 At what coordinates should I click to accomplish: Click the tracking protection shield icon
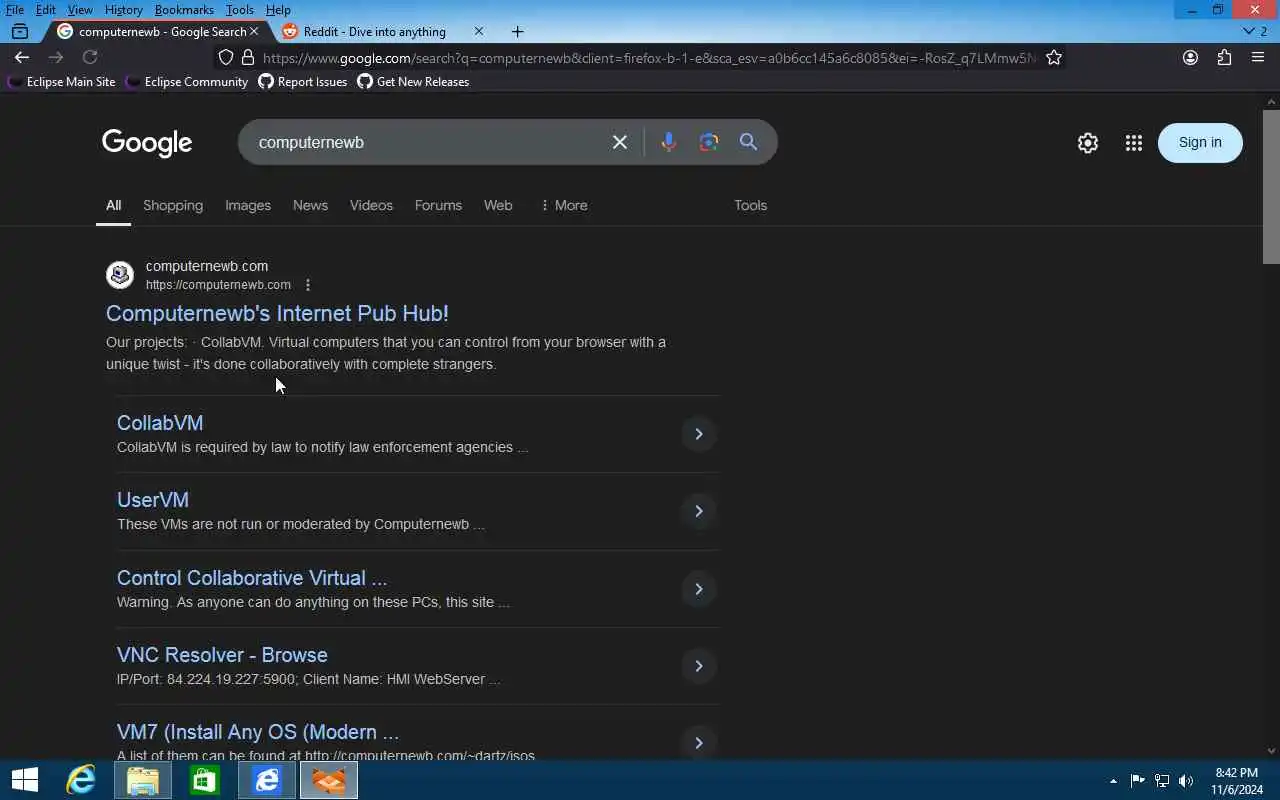point(226,57)
